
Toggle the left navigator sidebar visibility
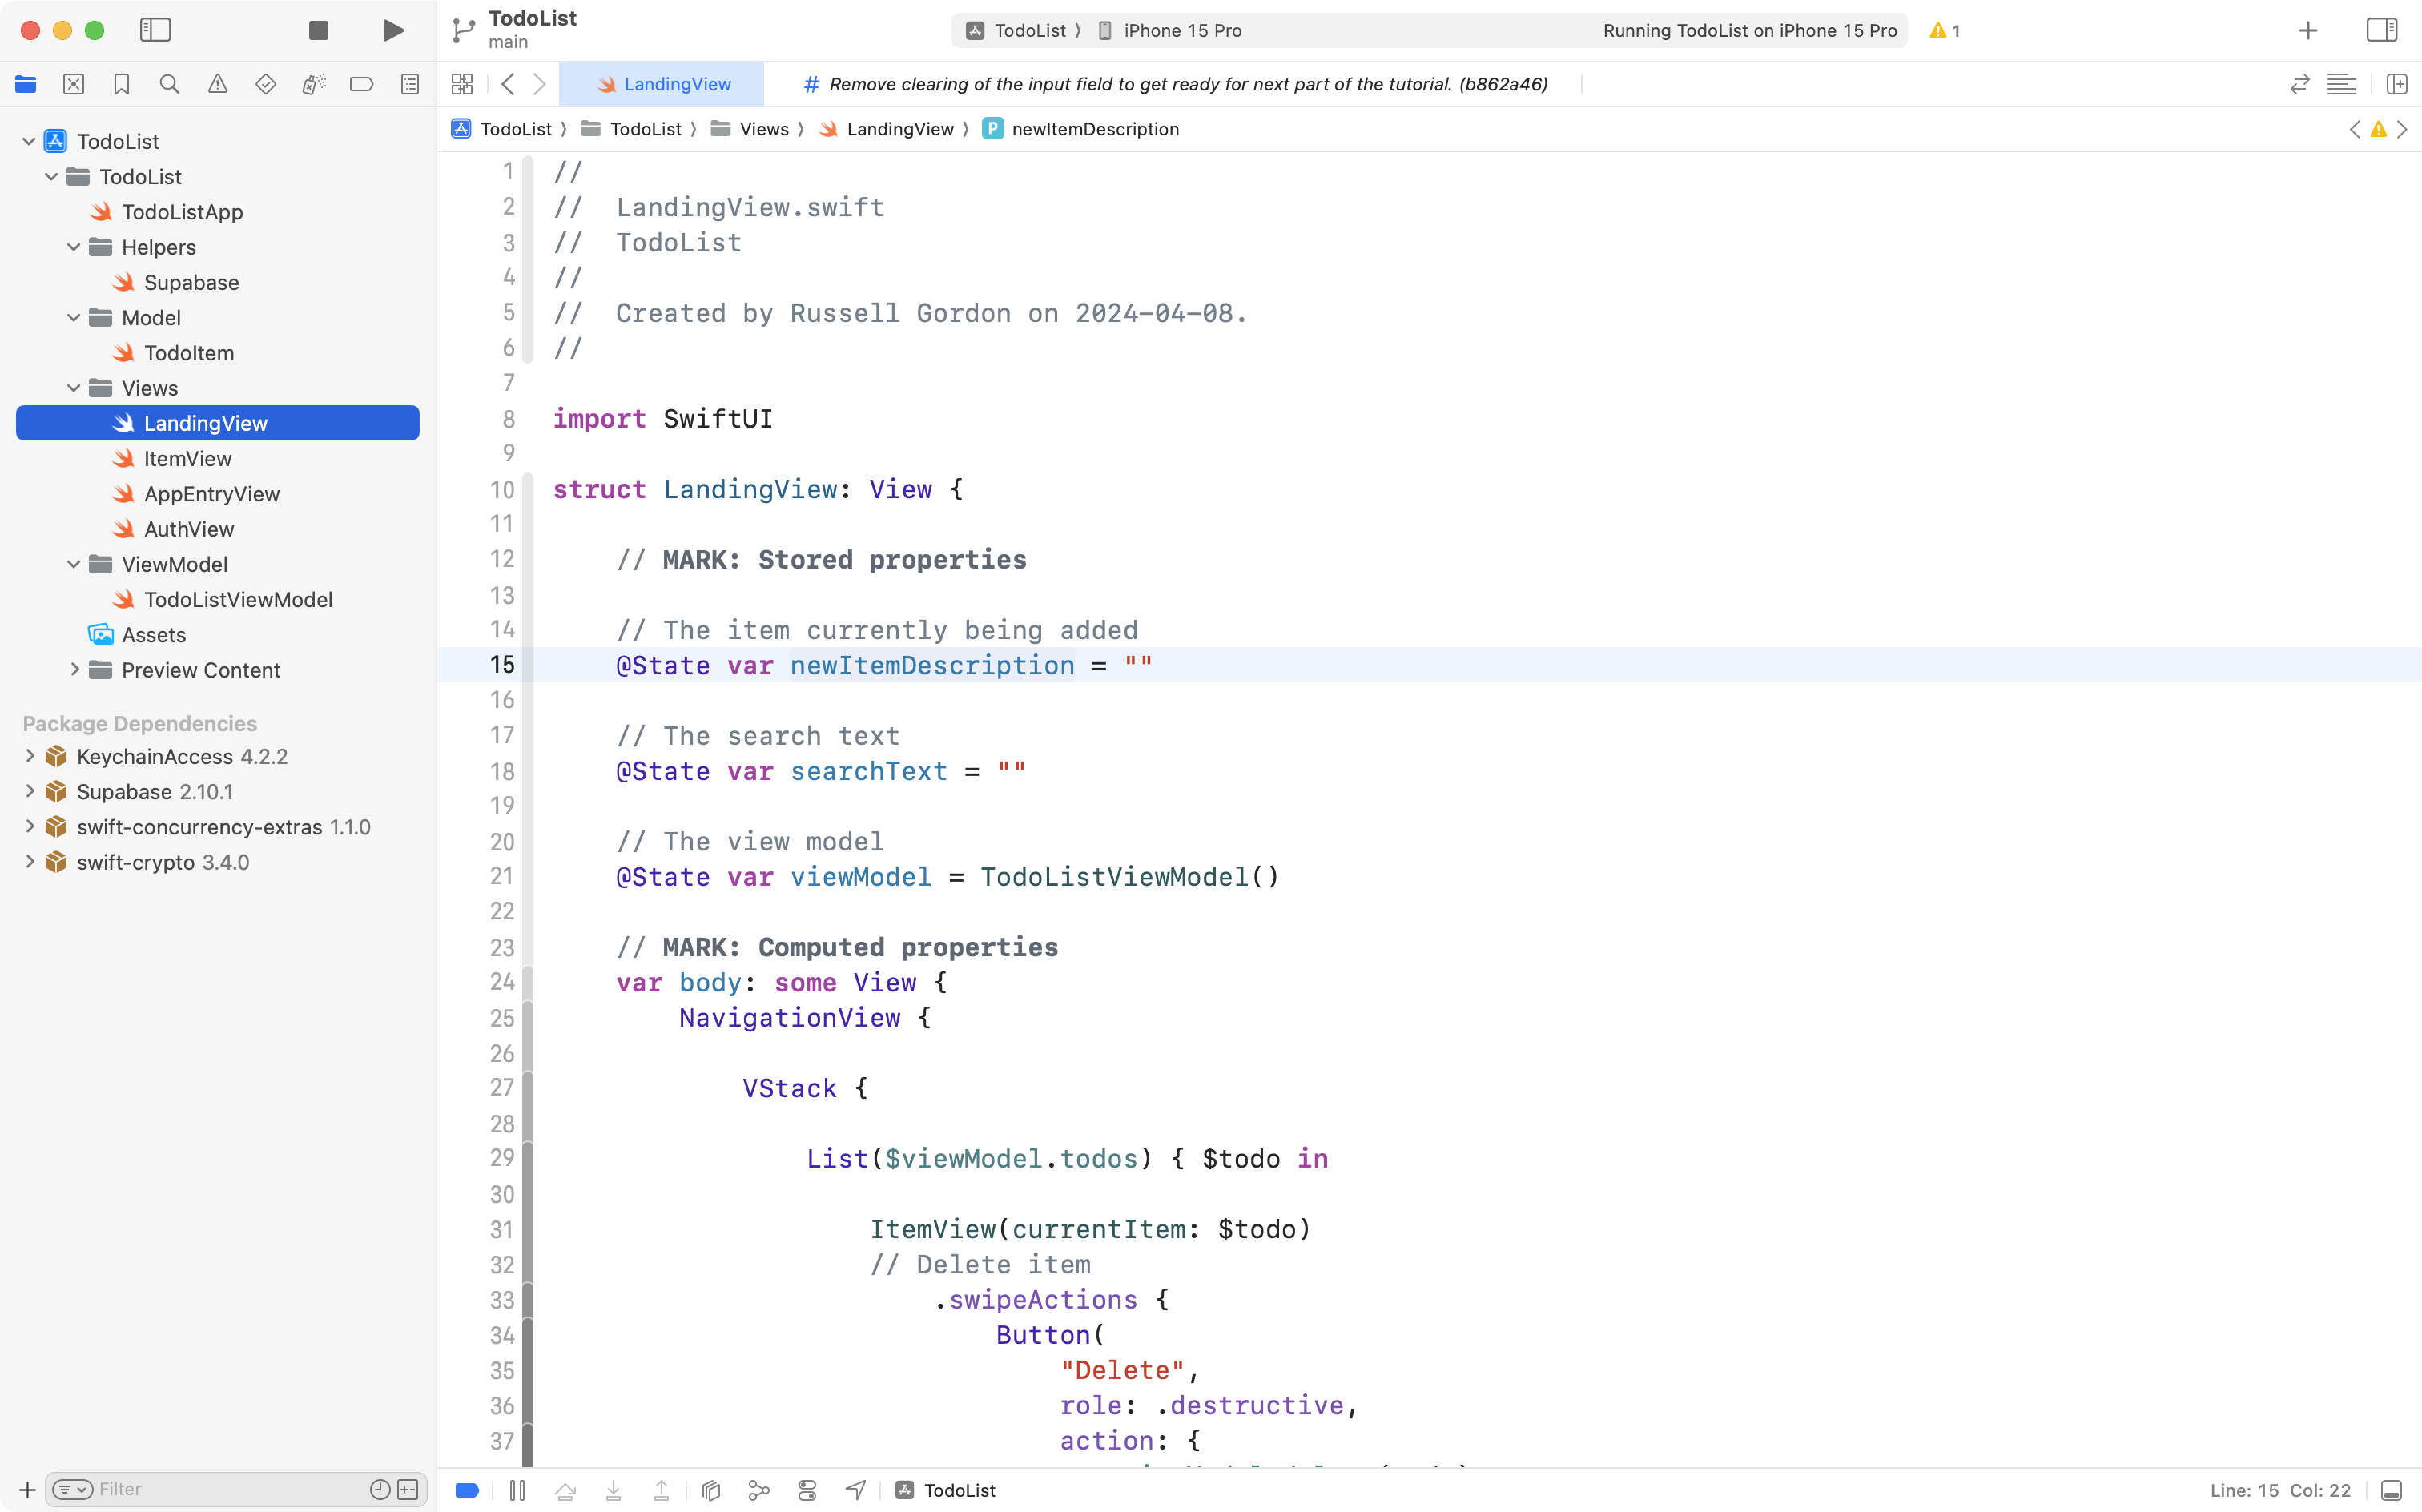[156, 30]
